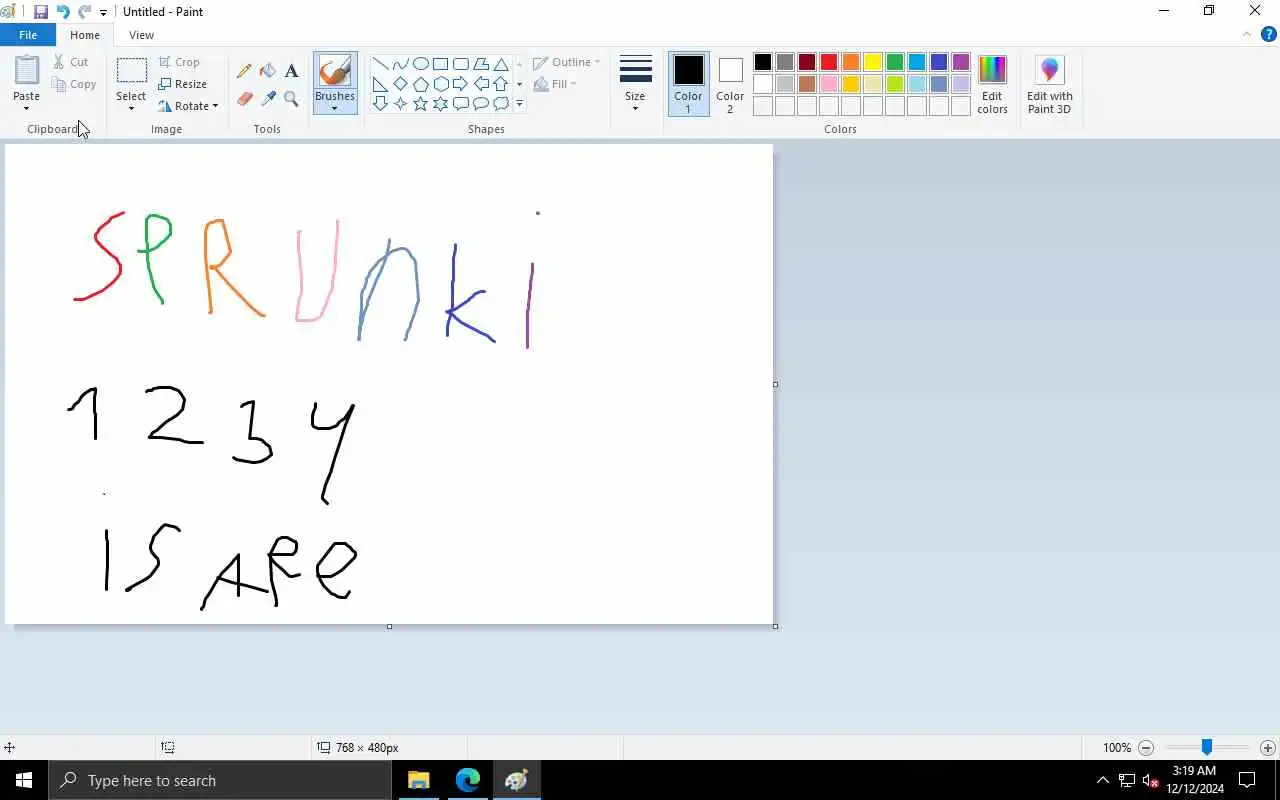Pick the red color swatch
The height and width of the screenshot is (800, 1280).
829,62
